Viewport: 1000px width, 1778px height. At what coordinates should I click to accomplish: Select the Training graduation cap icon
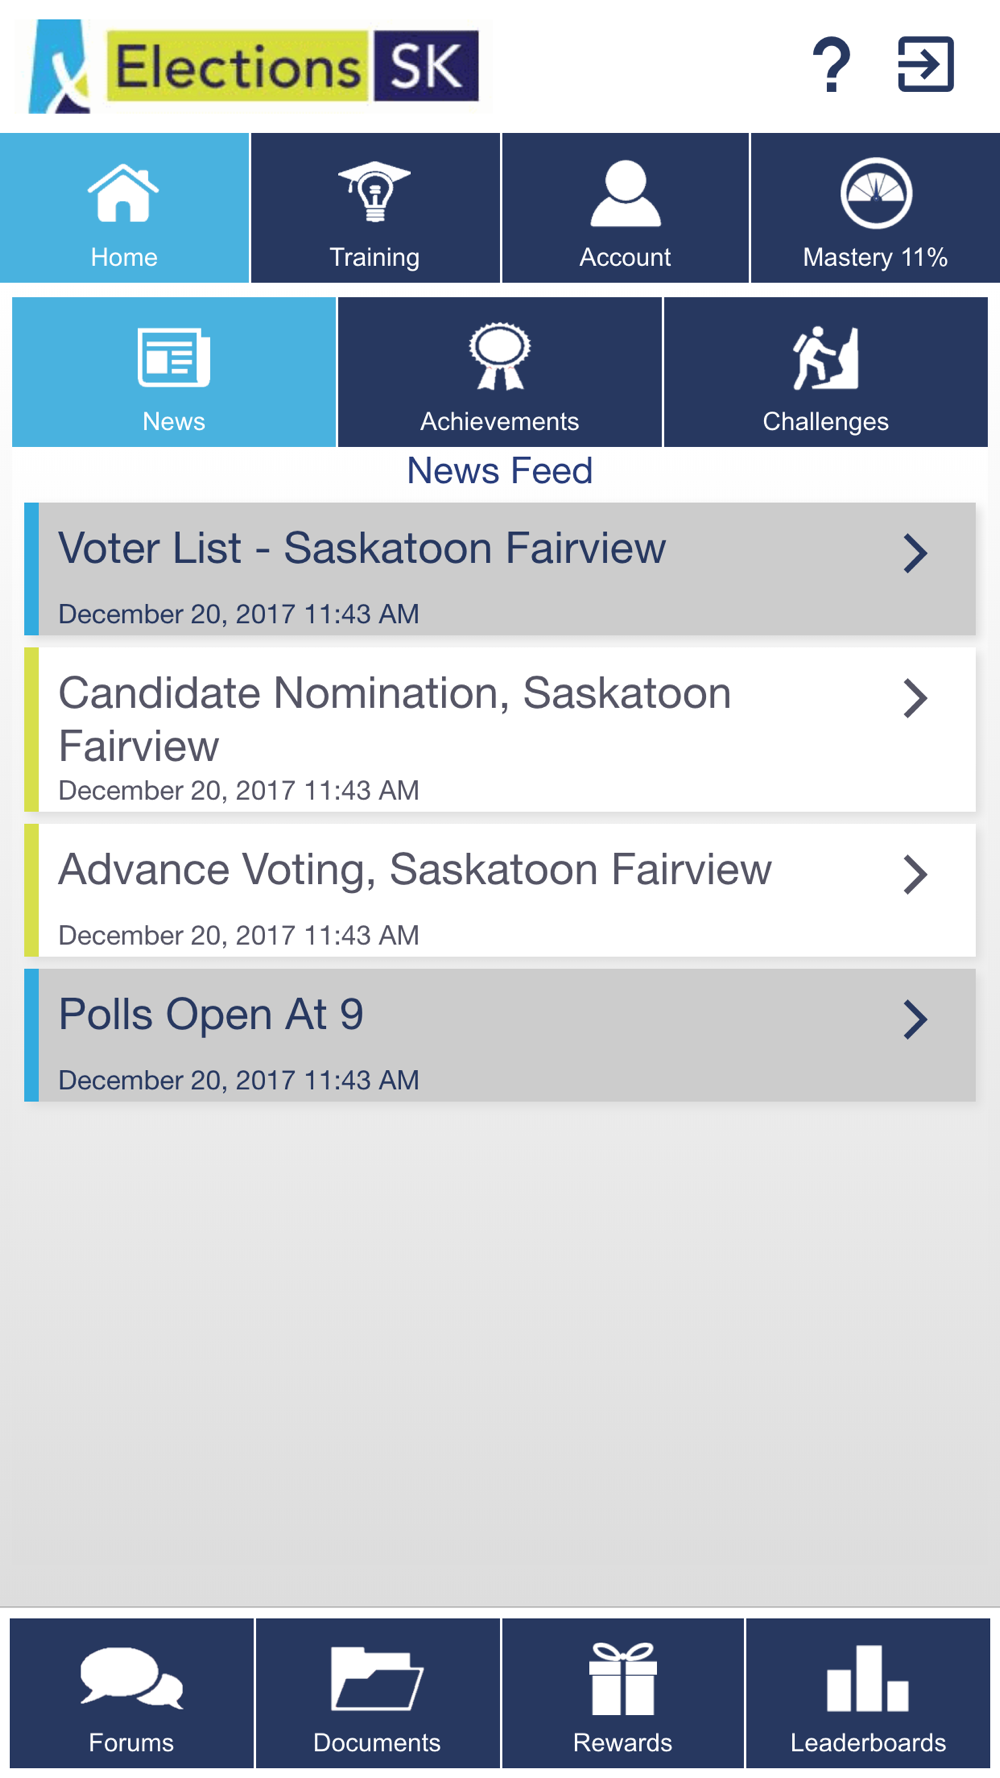tap(374, 191)
